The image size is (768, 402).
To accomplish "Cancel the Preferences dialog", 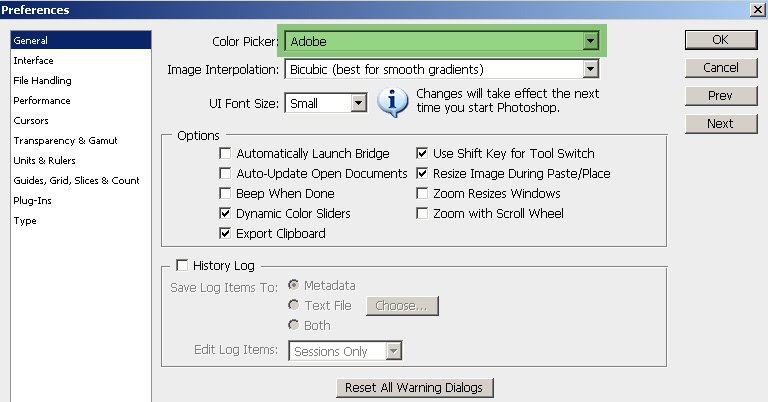I will [x=720, y=68].
